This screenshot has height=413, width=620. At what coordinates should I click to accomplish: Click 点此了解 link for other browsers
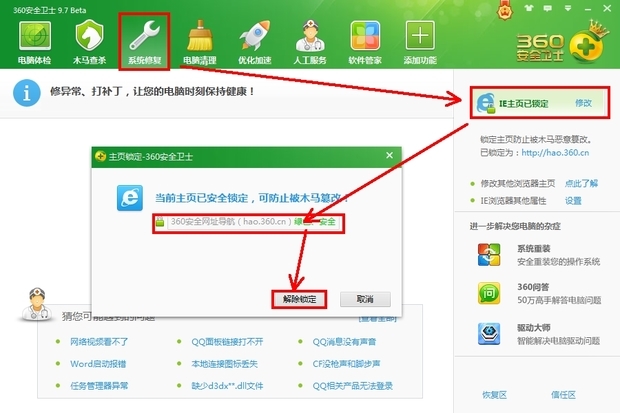581,183
